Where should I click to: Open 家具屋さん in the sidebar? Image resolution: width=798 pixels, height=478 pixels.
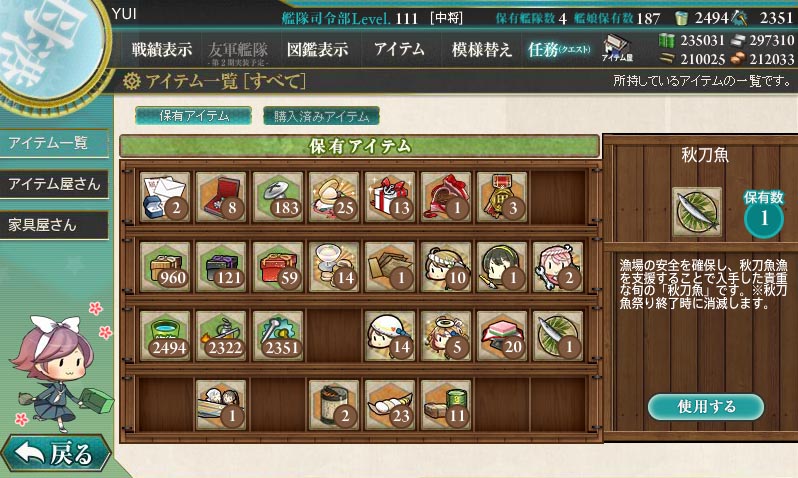pos(54,225)
